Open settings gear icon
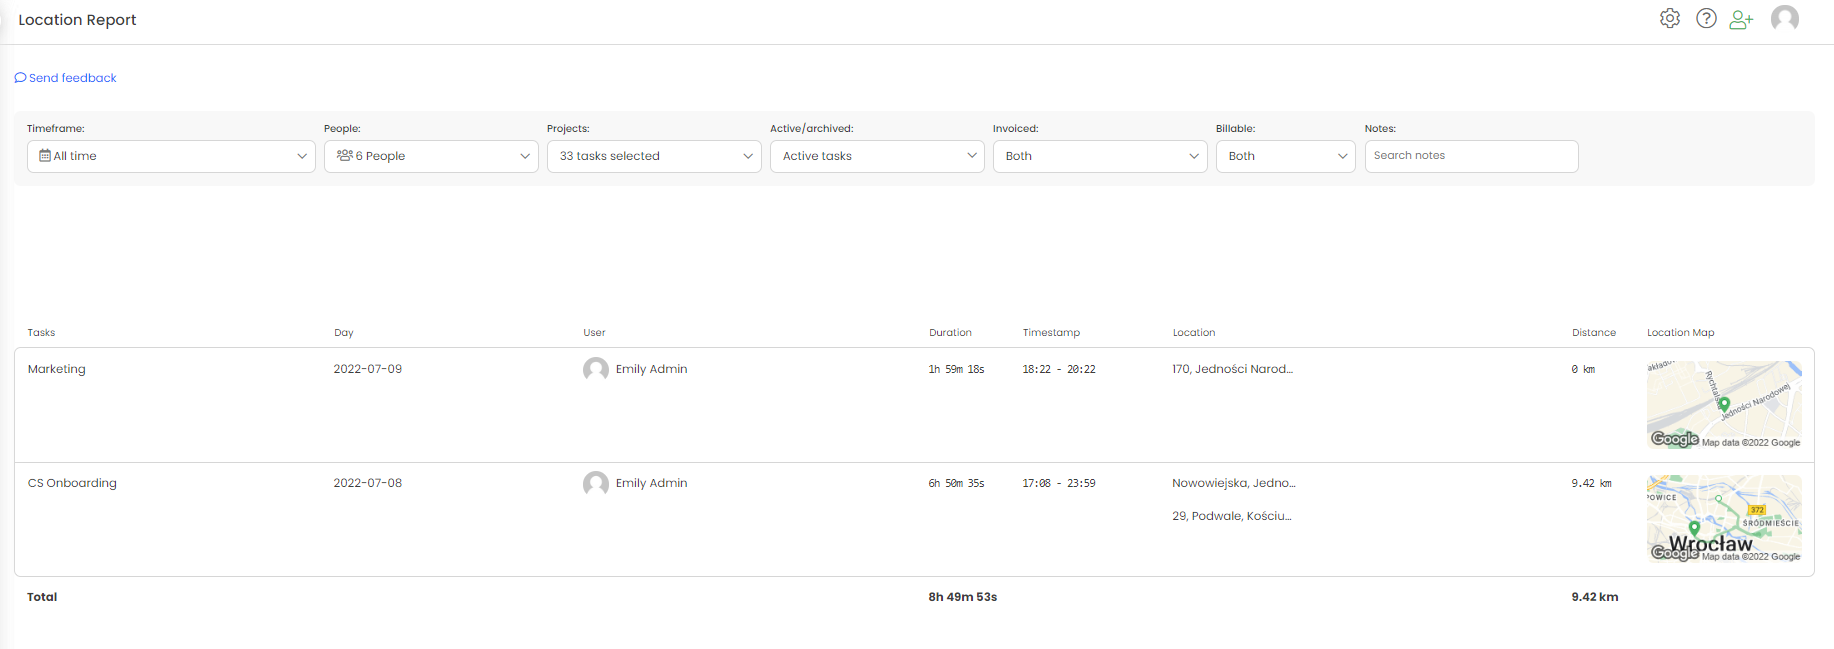 click(1670, 18)
